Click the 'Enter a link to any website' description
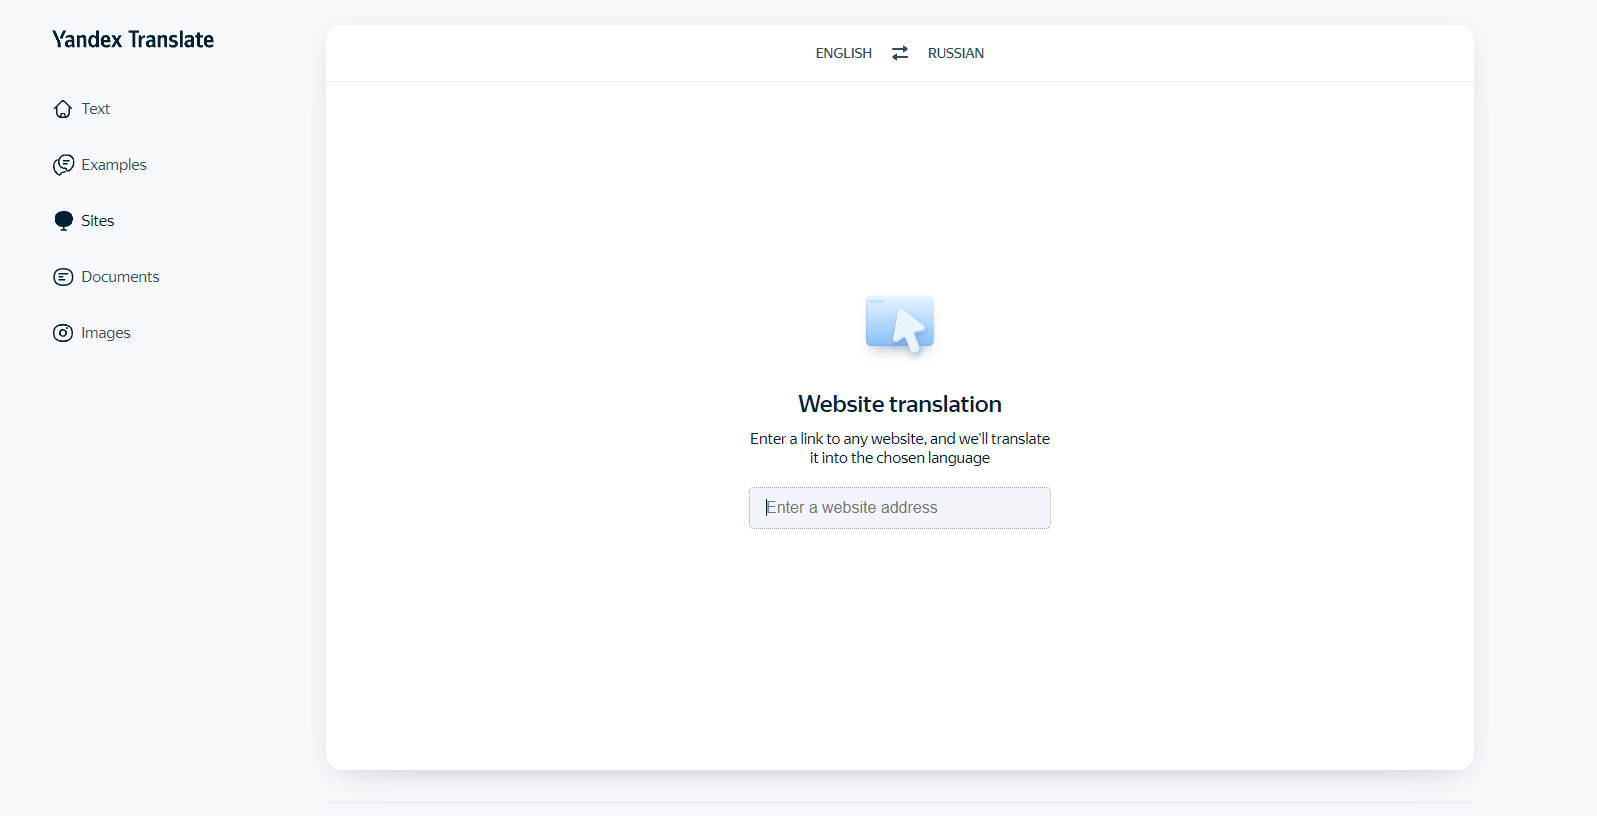 pos(900,448)
